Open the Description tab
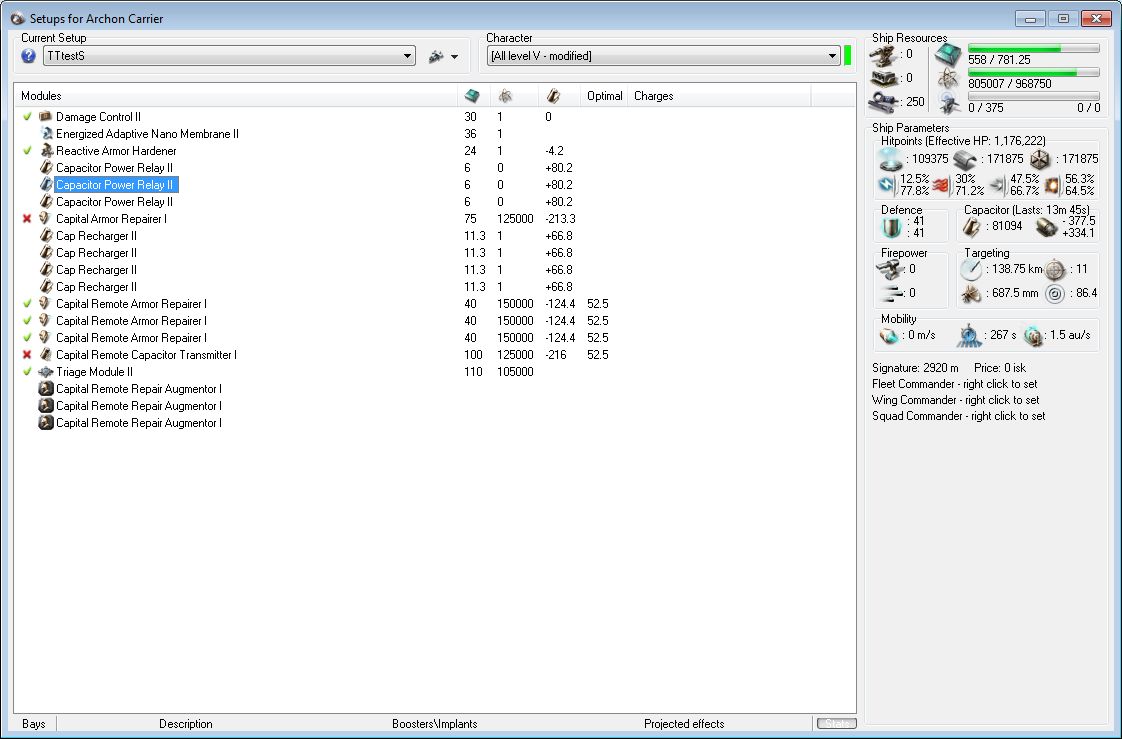1122x739 pixels. click(x=185, y=724)
